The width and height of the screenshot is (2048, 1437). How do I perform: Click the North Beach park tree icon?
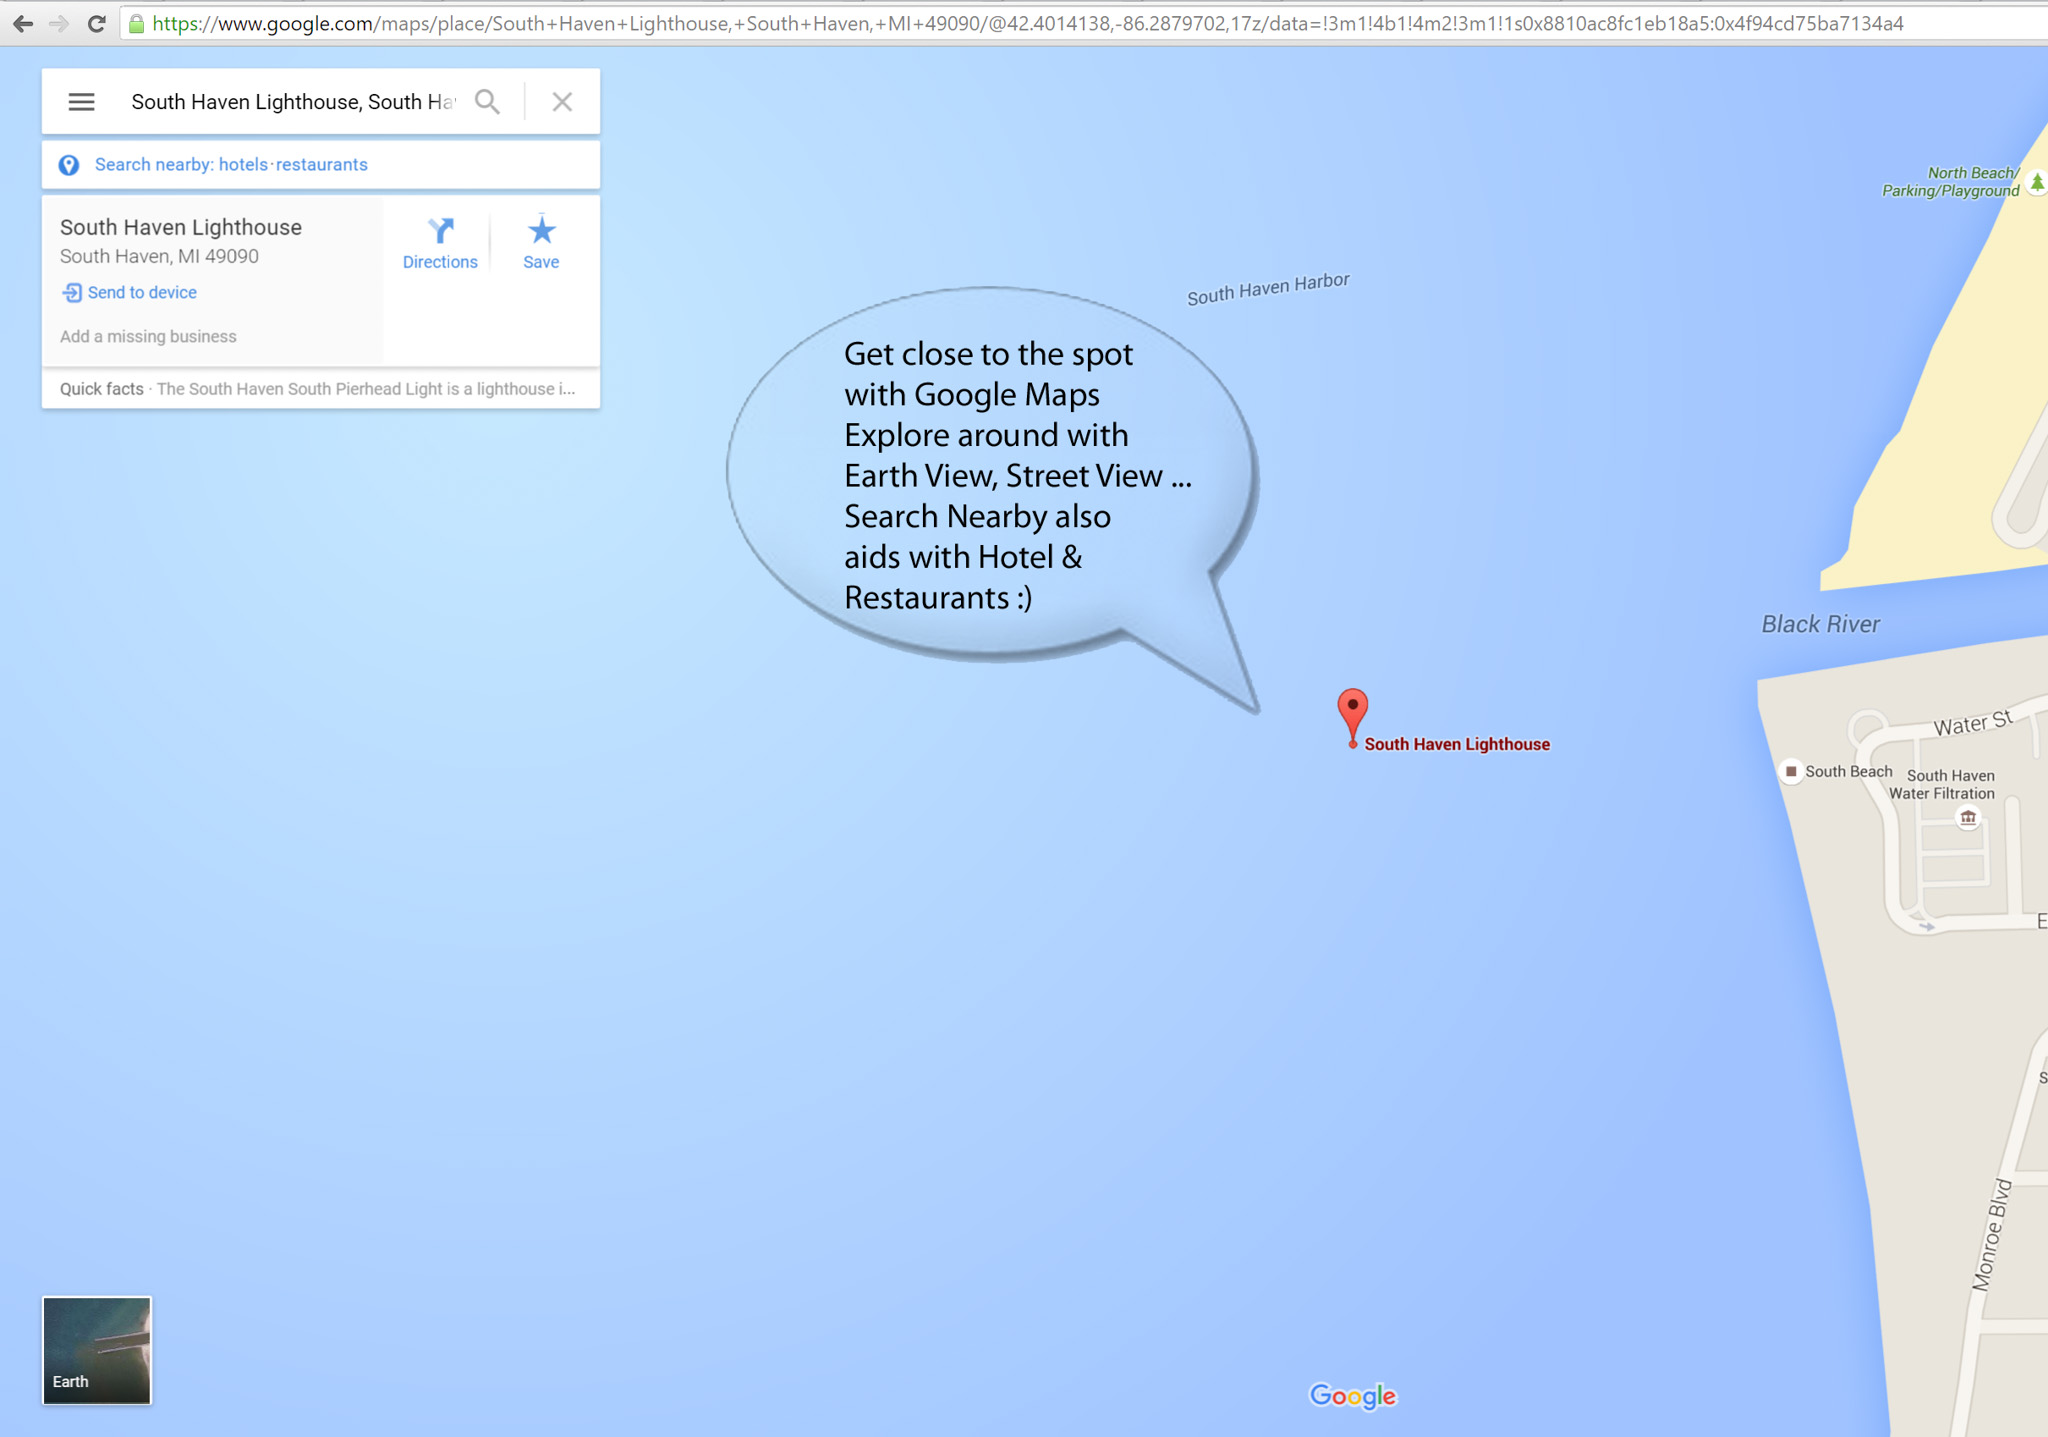2037,183
